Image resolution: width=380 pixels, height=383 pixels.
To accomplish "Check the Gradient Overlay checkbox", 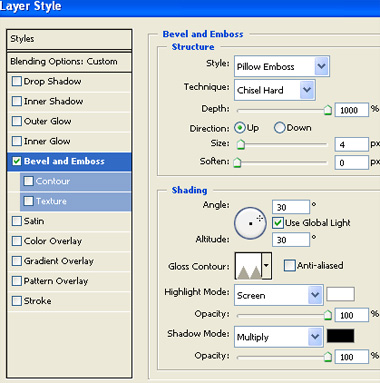I will pyautogui.click(x=17, y=261).
